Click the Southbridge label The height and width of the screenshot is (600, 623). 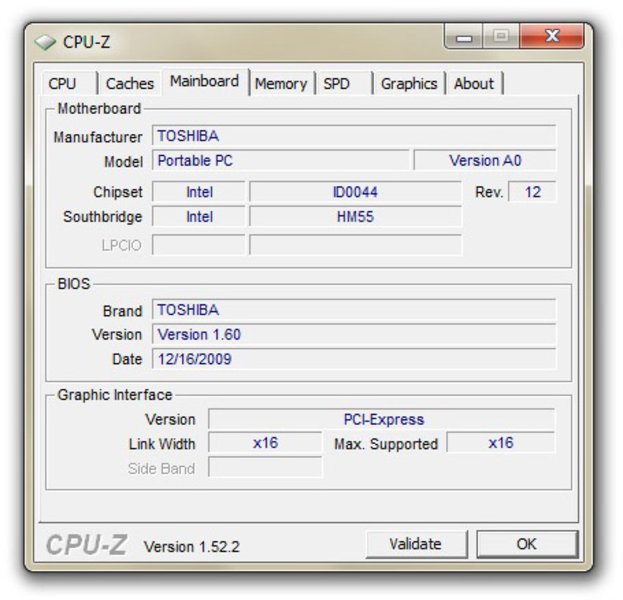[103, 217]
